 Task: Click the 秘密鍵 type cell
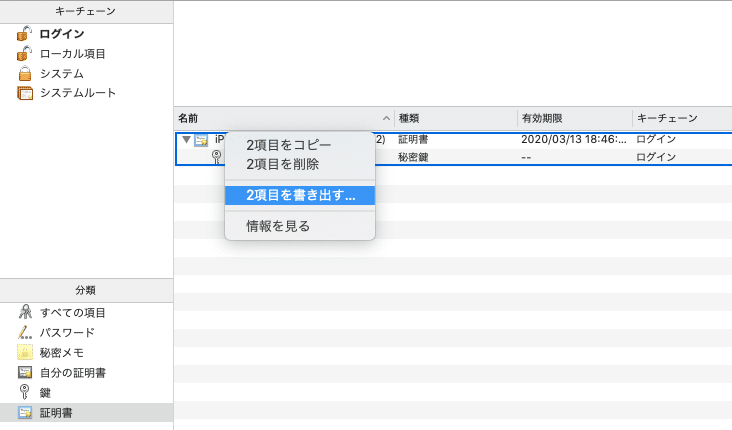click(x=413, y=157)
